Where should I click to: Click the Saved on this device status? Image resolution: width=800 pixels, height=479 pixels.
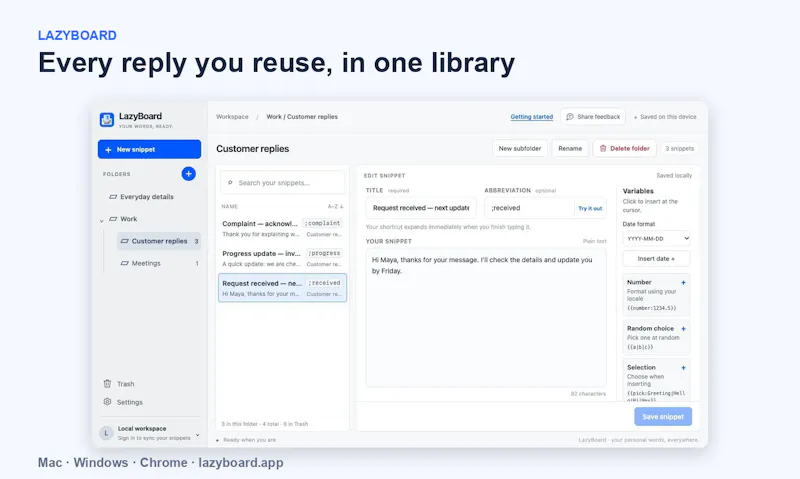(x=665, y=117)
